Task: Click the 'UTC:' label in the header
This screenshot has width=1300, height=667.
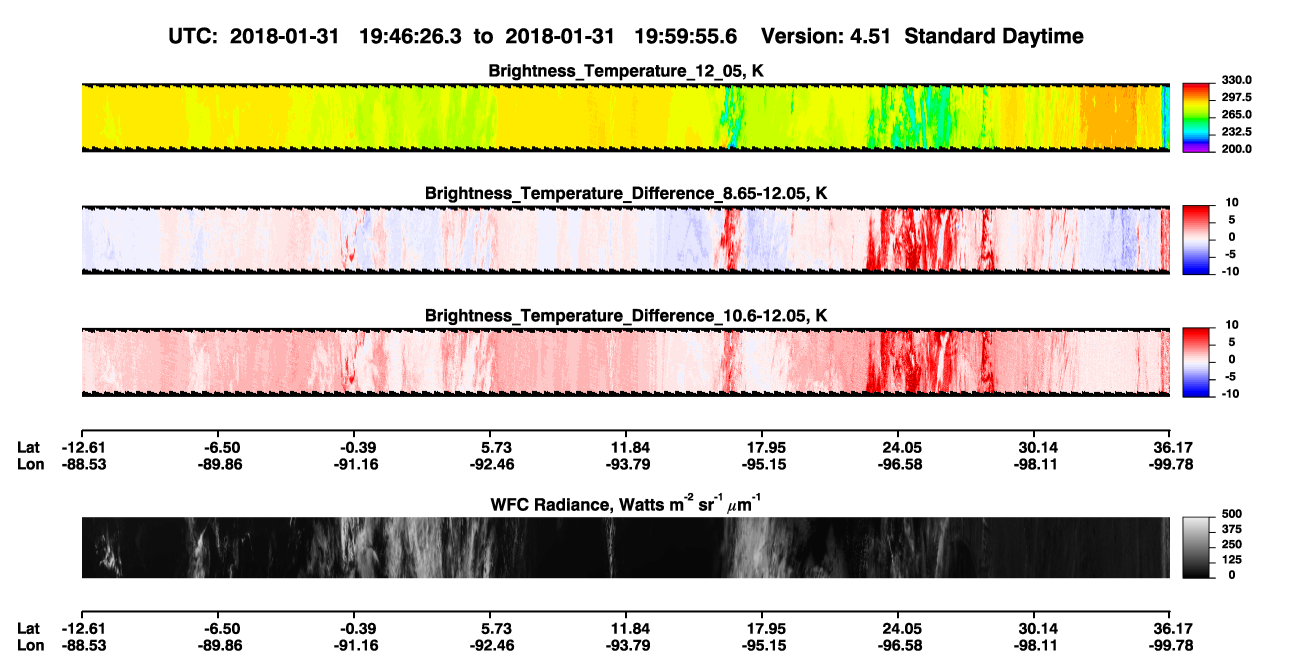Action: coord(195,36)
